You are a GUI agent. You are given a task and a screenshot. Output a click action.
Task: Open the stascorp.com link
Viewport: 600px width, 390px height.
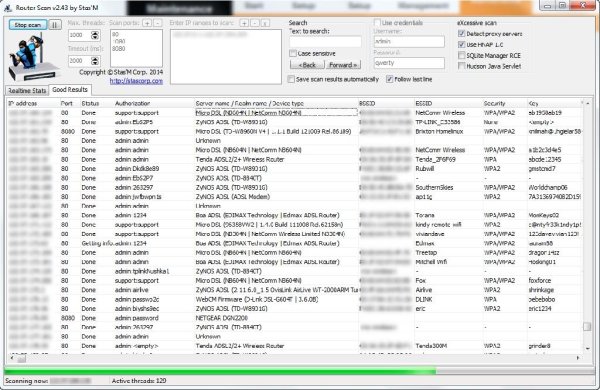(136, 81)
